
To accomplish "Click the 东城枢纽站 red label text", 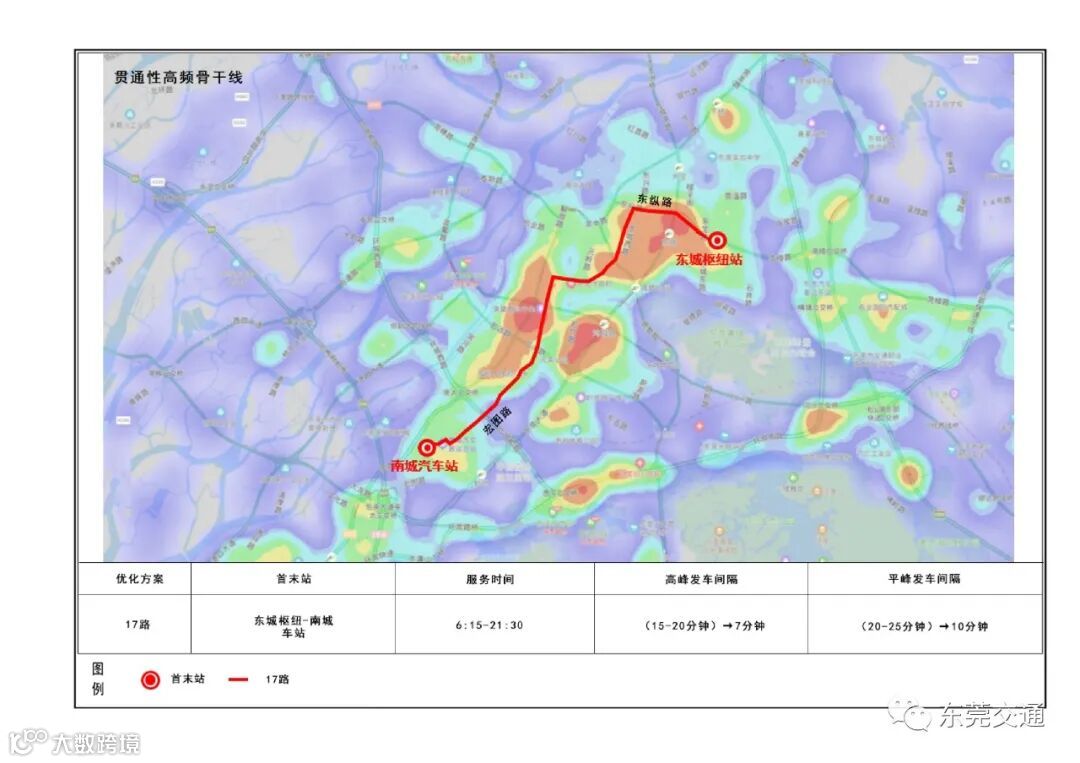I will (x=709, y=260).
